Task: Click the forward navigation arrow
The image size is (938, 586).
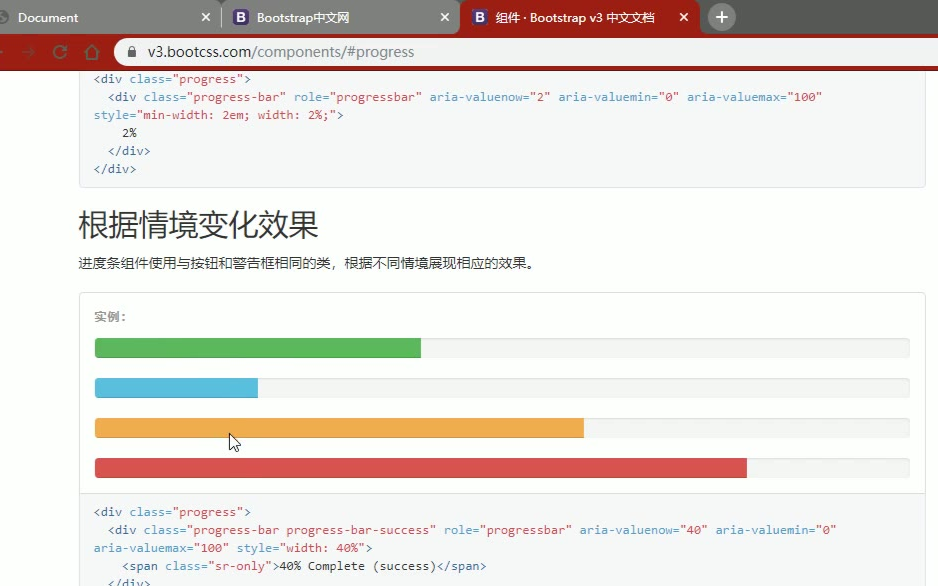Action: [28, 52]
